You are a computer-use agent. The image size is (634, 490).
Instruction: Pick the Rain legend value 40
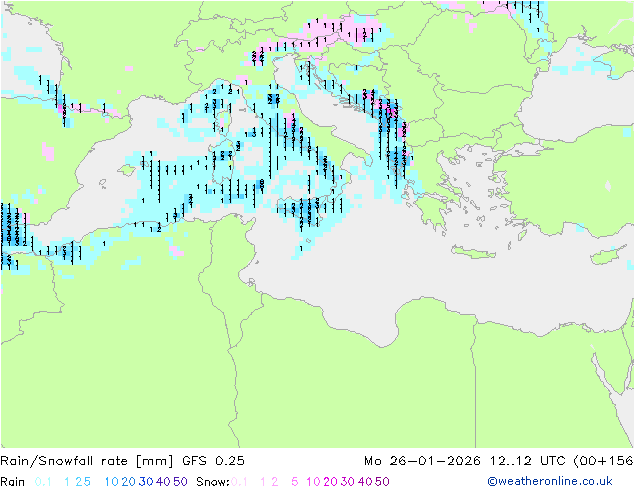point(163,482)
